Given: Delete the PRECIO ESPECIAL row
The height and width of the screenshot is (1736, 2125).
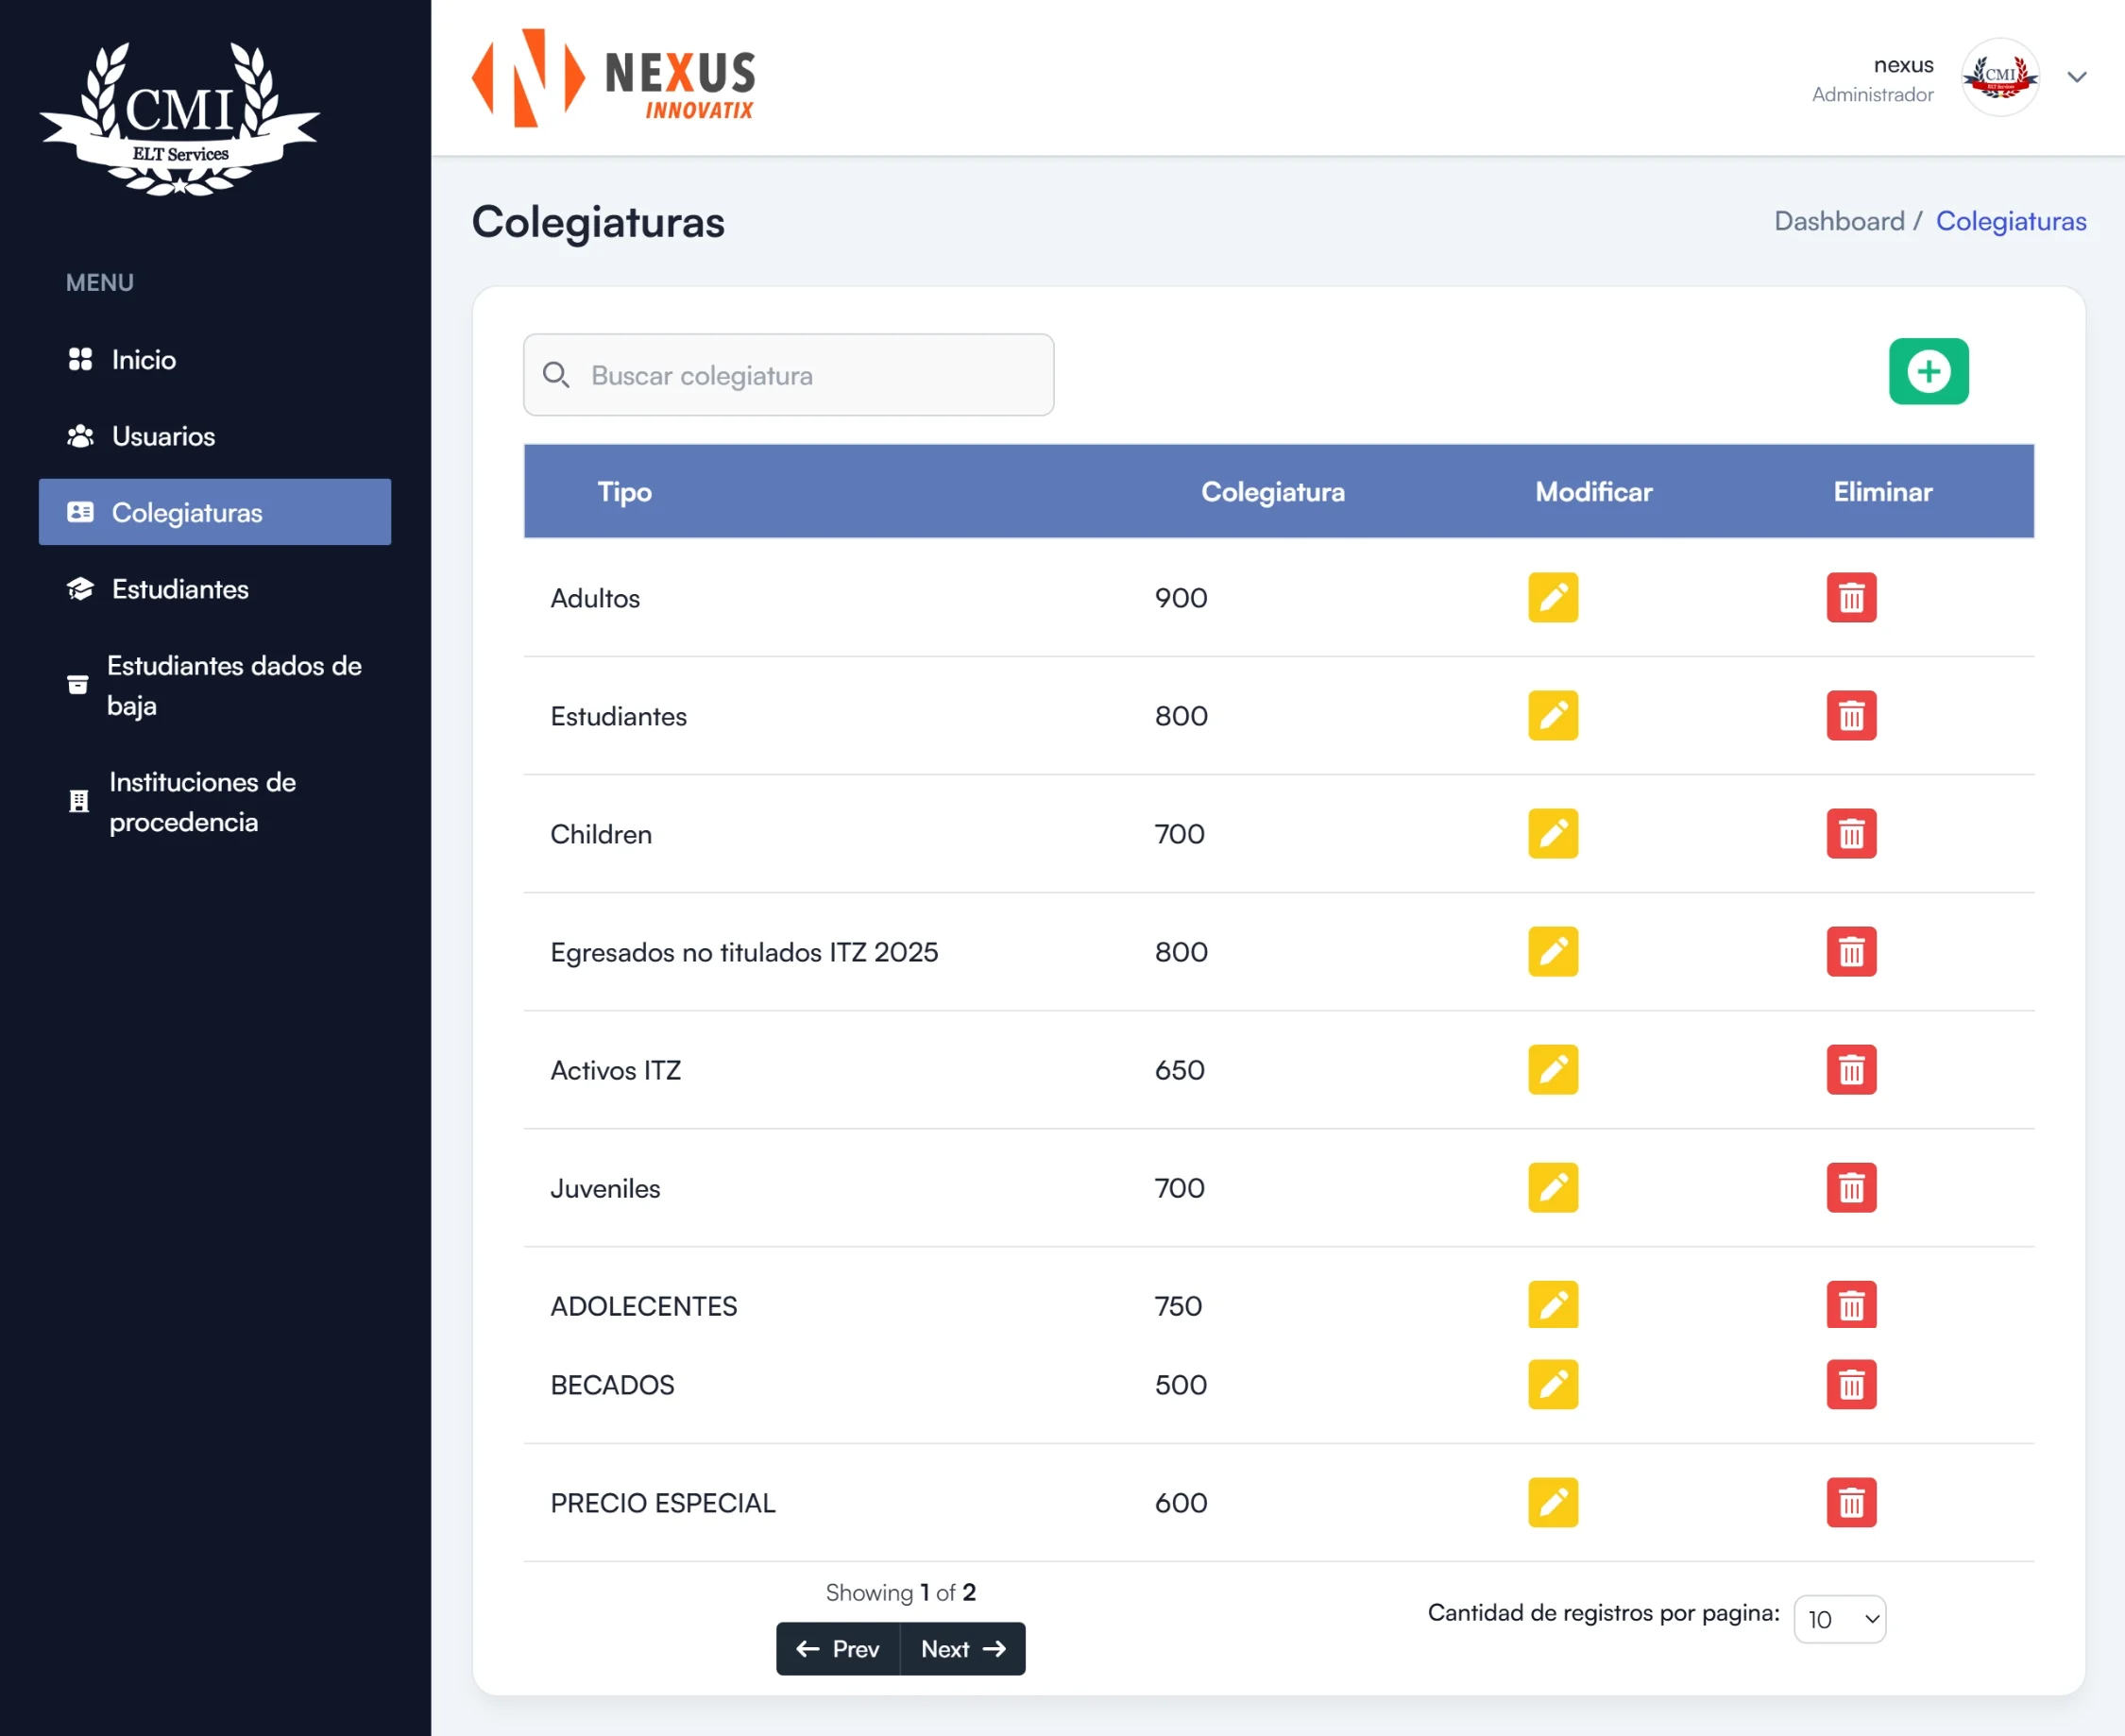Looking at the screenshot, I should tap(1850, 1502).
